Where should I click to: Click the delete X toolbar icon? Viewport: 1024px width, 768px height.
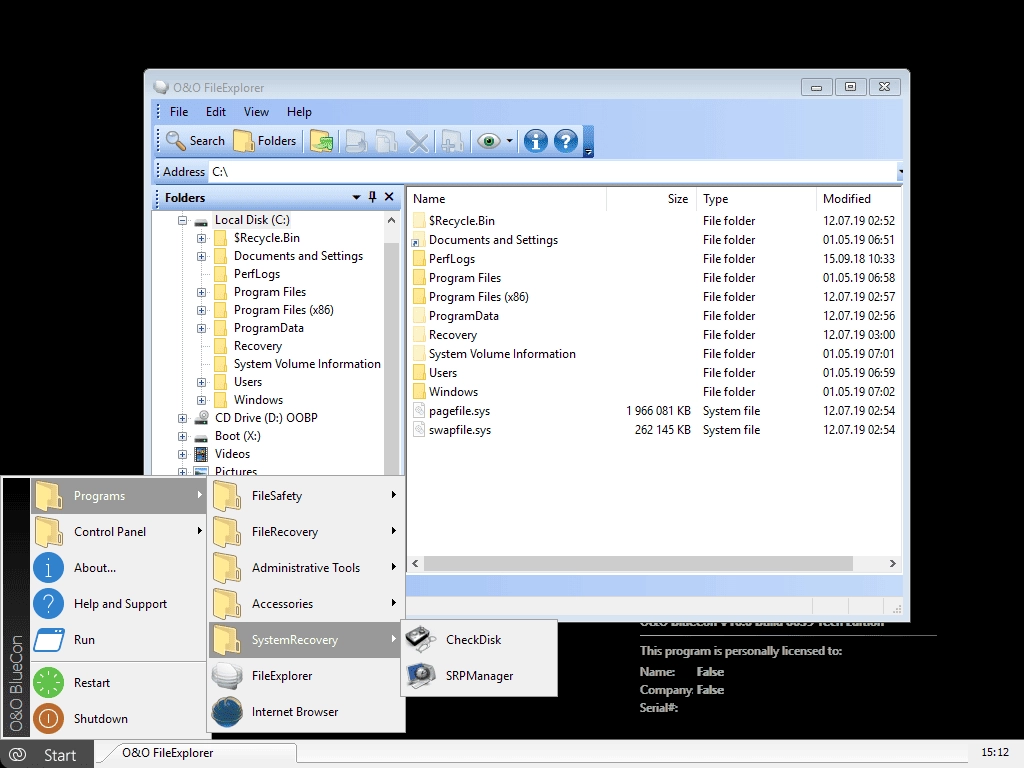coord(418,140)
